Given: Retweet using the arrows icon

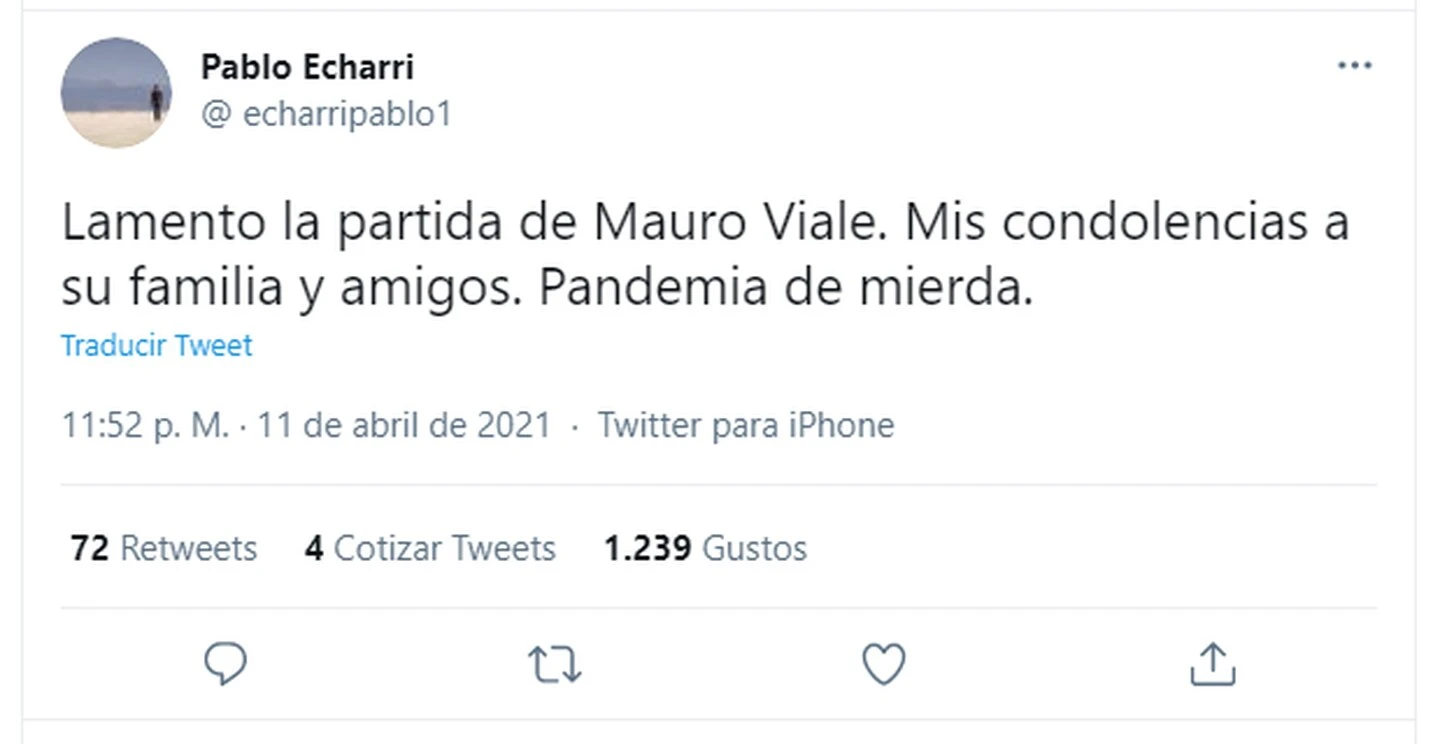Looking at the screenshot, I should click(555, 665).
